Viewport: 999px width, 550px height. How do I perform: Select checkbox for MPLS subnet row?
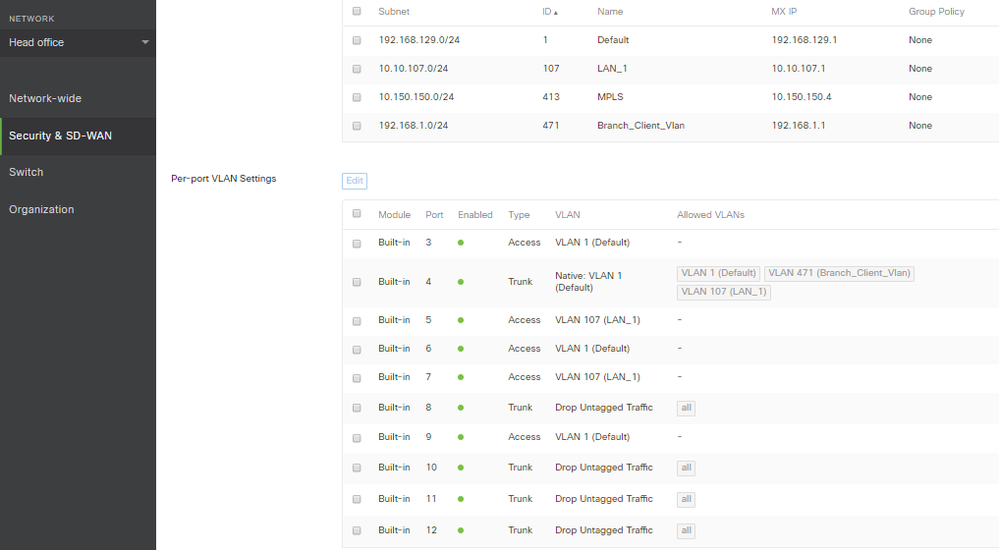point(357,97)
